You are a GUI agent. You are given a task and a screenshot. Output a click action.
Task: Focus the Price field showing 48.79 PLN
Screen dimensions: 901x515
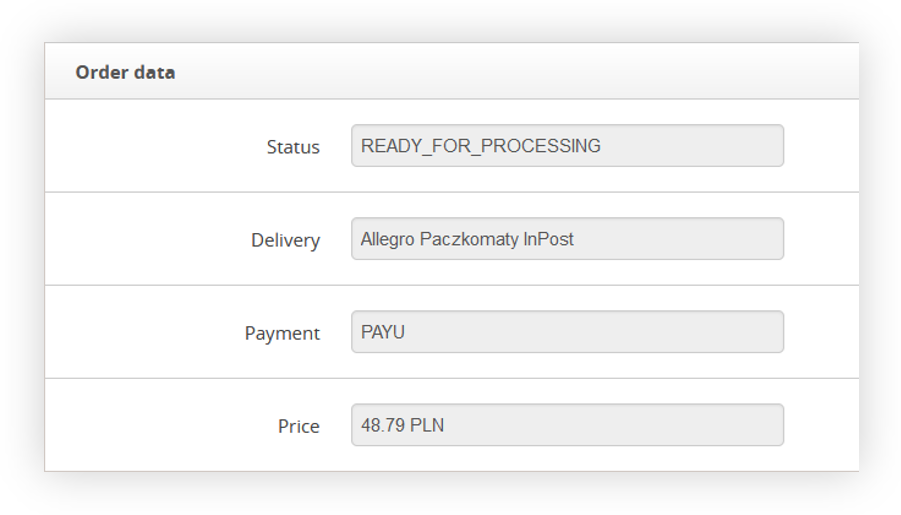click(x=566, y=425)
